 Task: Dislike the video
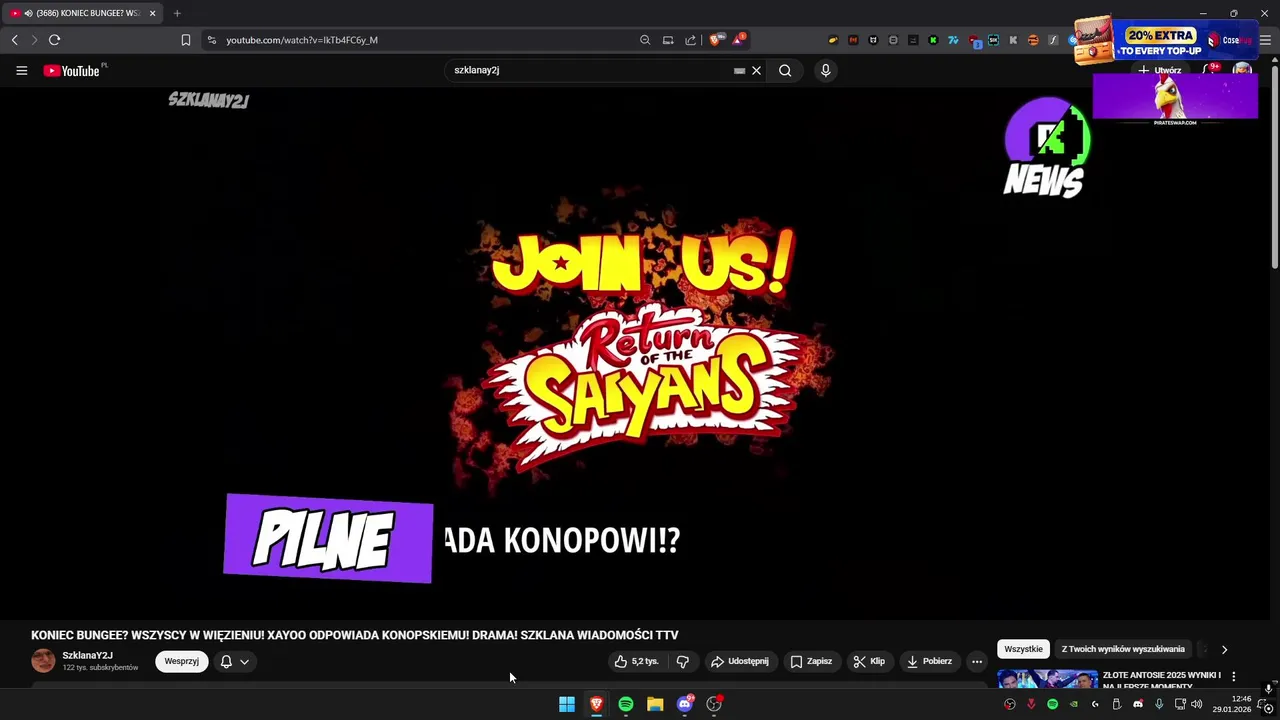click(683, 661)
